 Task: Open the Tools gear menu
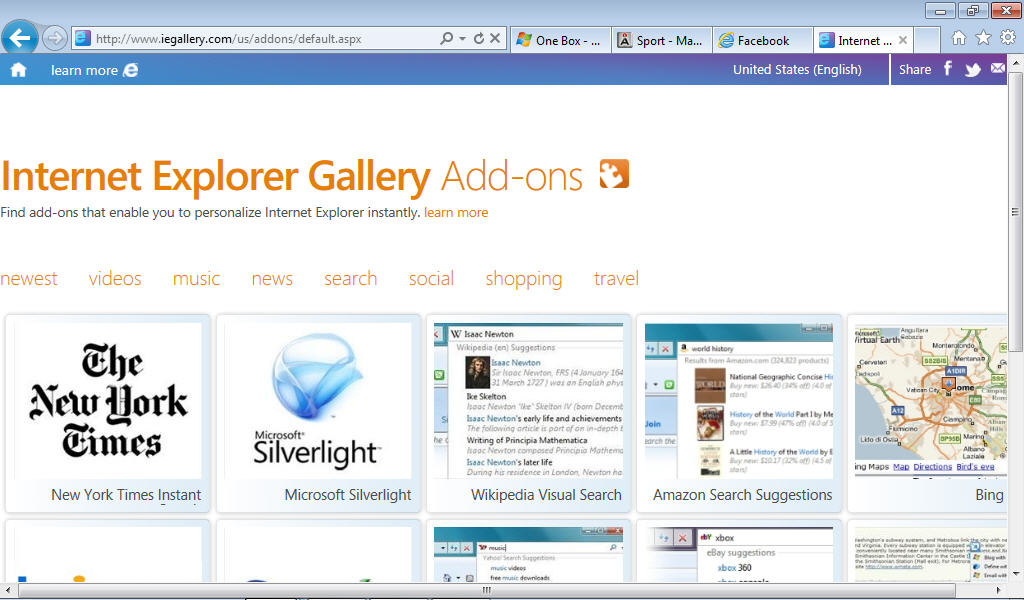[x=1008, y=38]
